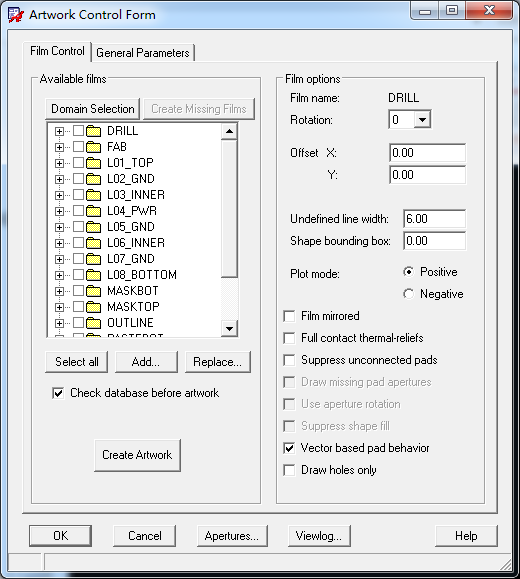Open the Rotation dropdown
This screenshot has height=579, width=520.
coord(422,120)
